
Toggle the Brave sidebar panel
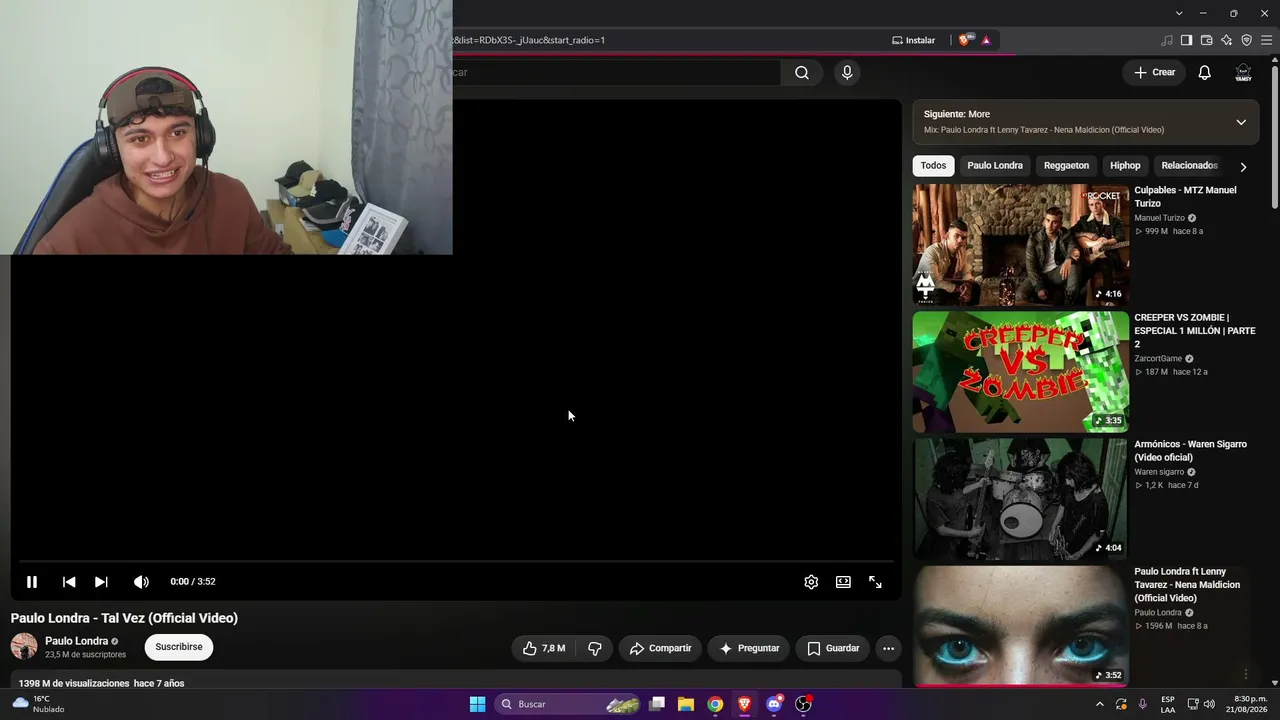click(x=1186, y=40)
